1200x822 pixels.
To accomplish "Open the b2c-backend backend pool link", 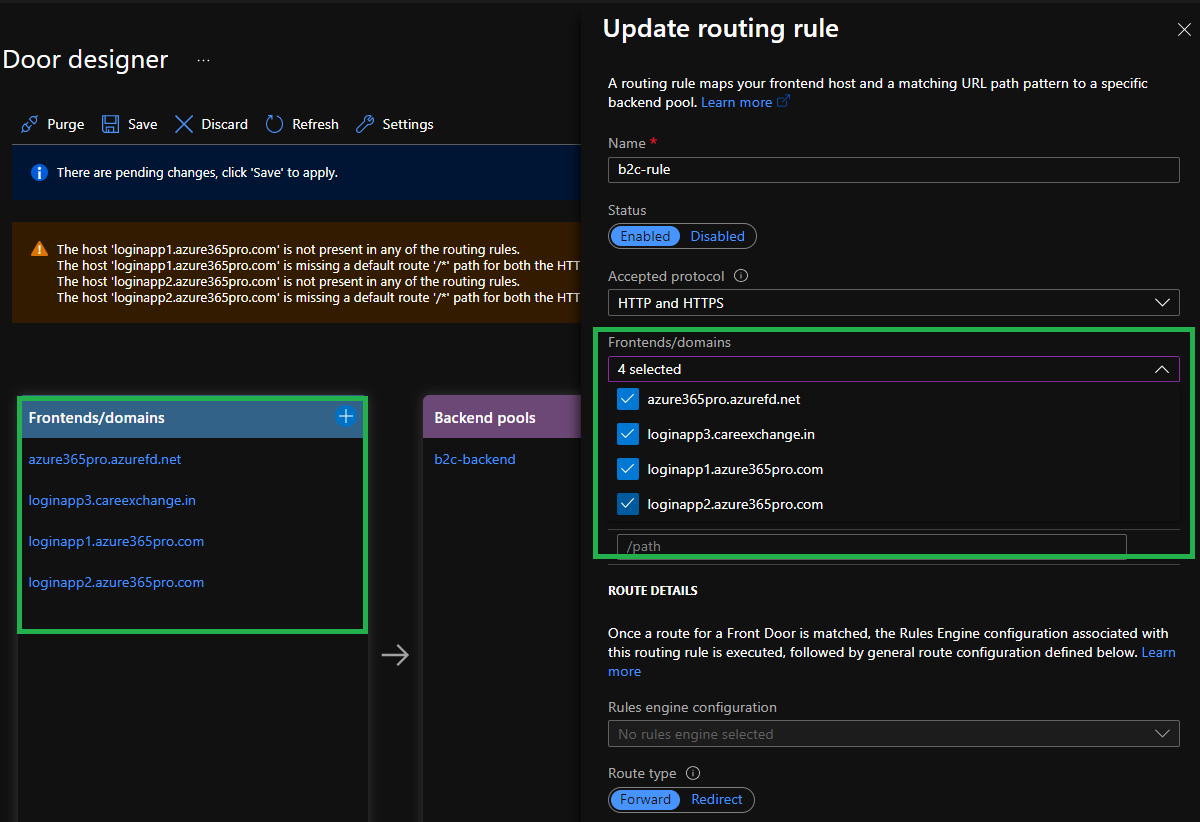I will (475, 459).
